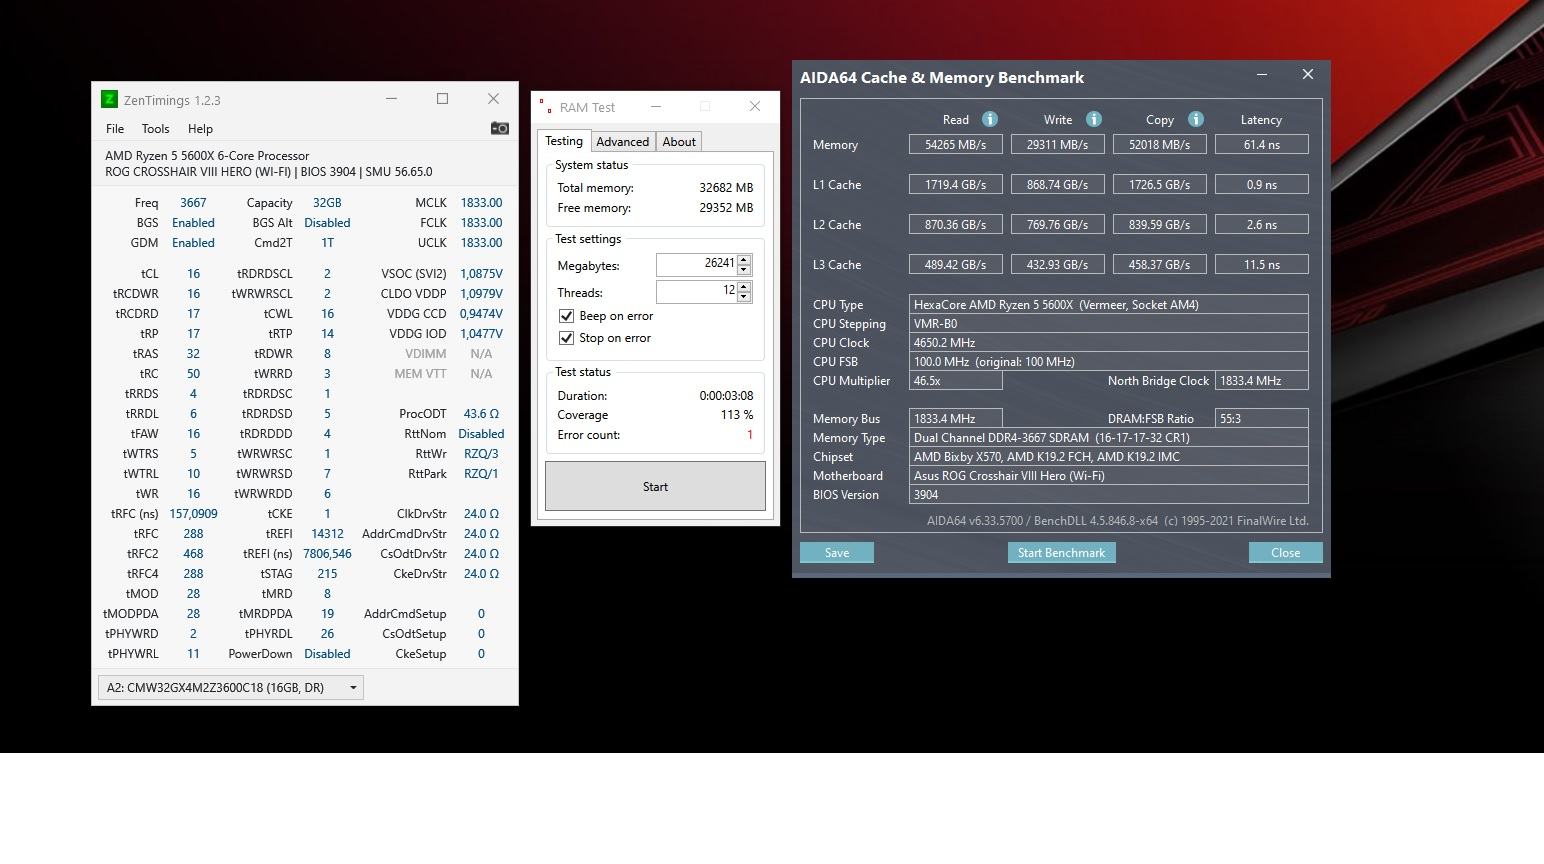Click the Chipset field in AIDA64

1108,457
